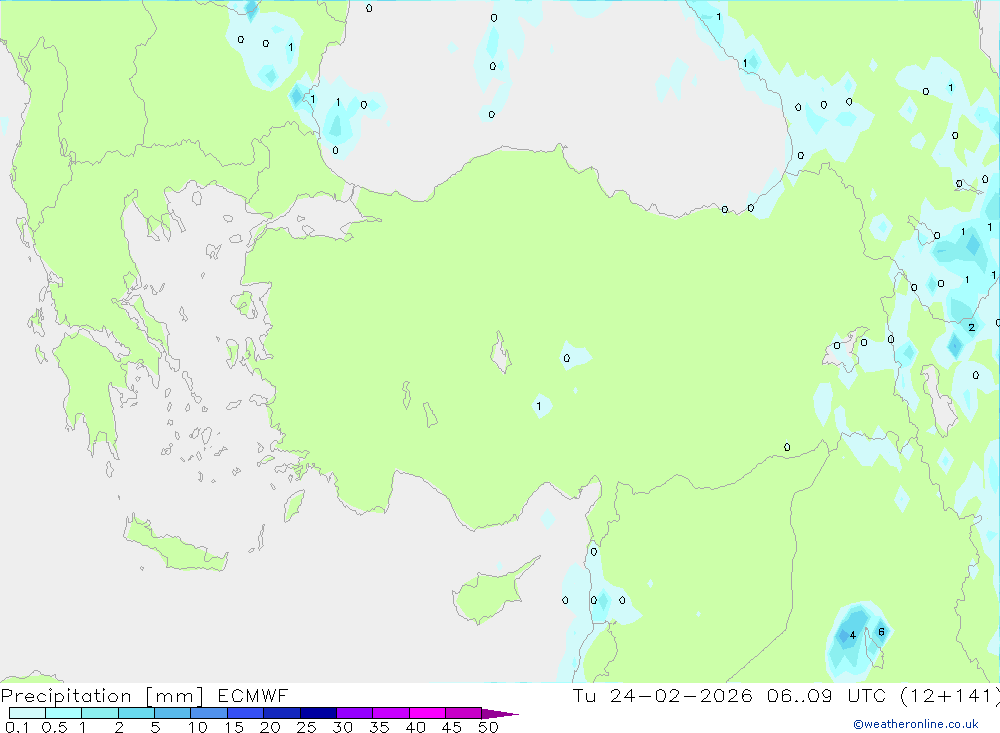Click the date text 24-02-2026
This screenshot has height=733, width=1000.
(680, 695)
